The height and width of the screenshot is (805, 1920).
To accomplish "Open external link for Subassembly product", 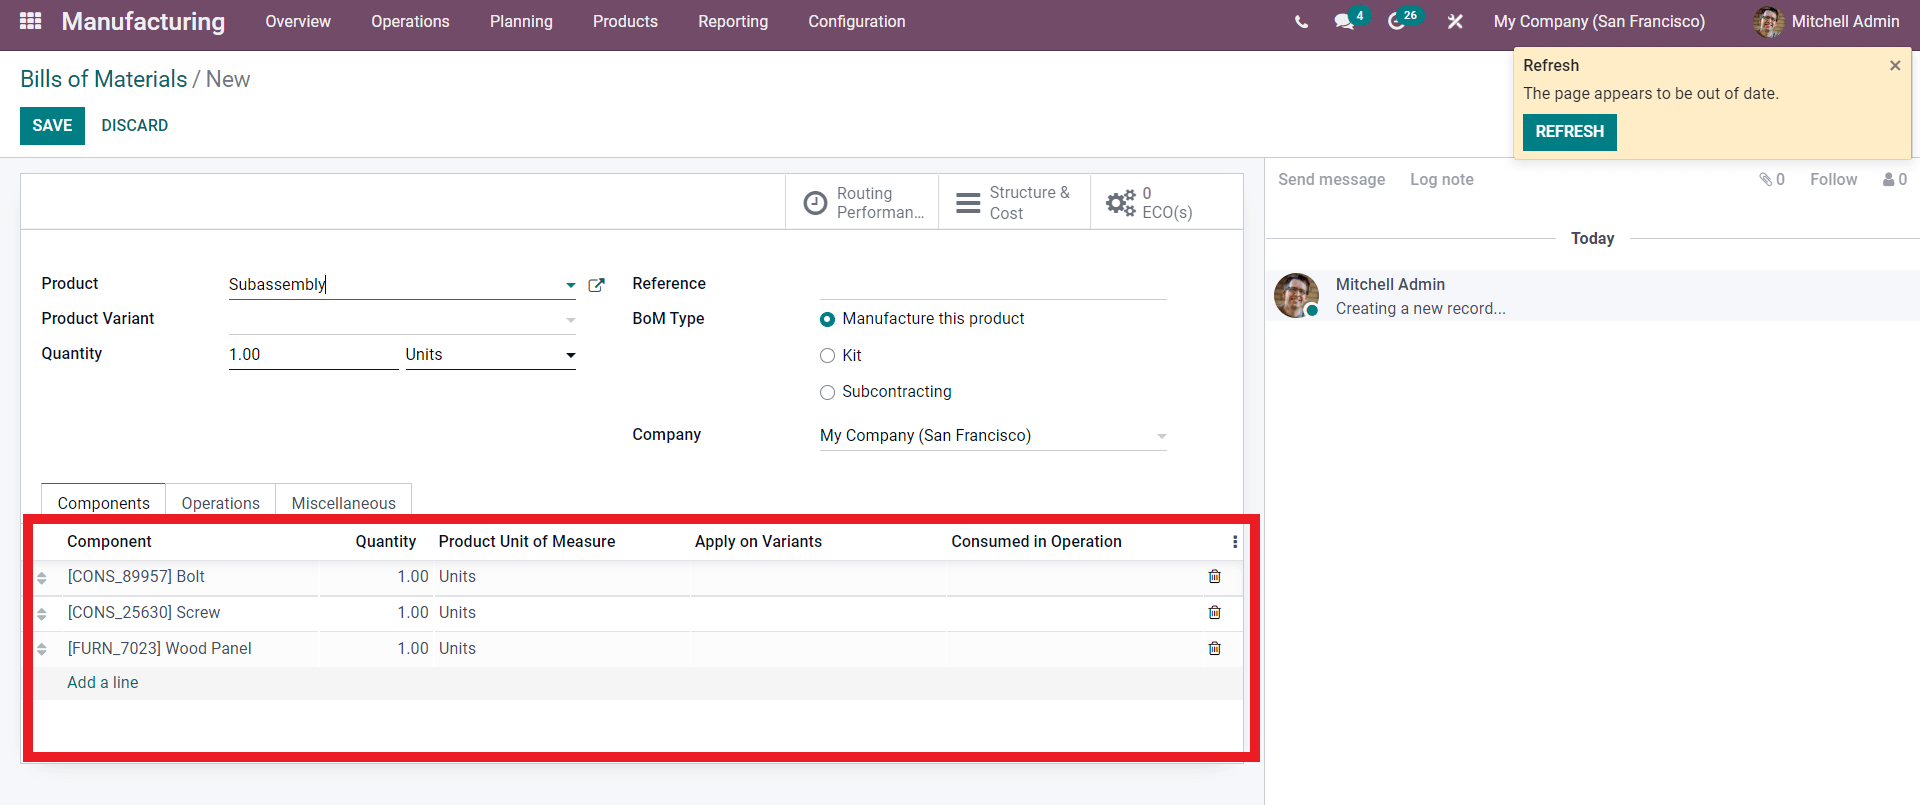I will 597,285.
